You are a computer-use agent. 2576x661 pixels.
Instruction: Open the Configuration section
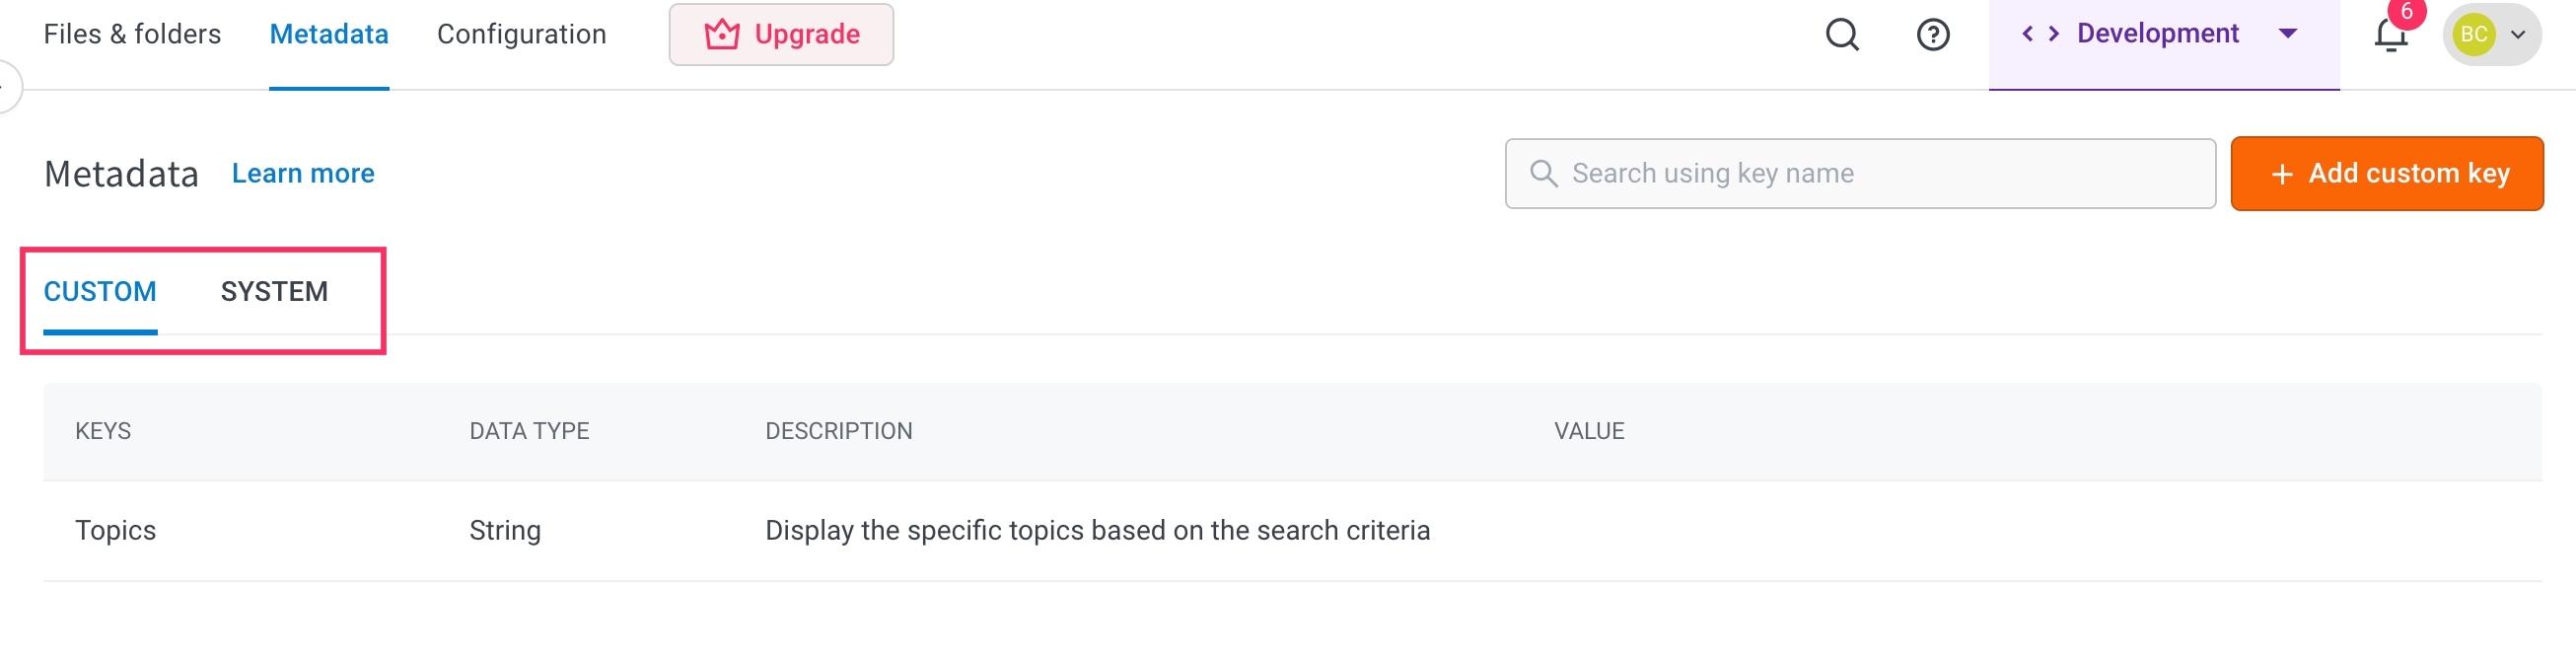point(521,35)
